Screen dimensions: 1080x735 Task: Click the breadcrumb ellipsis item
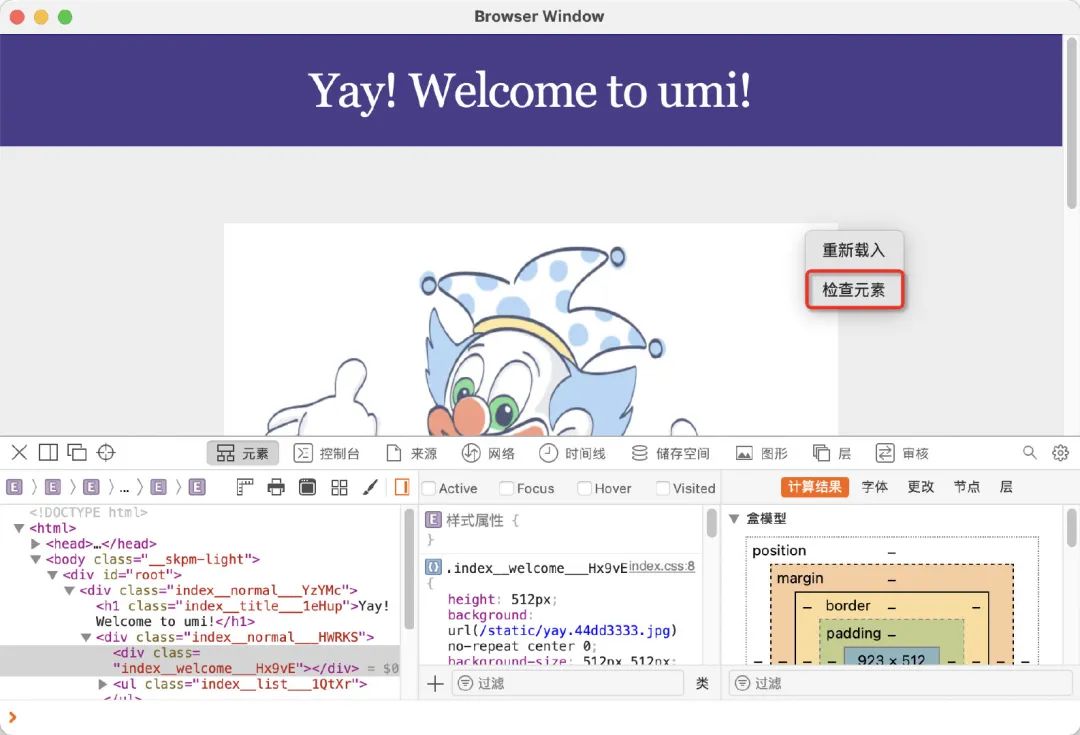pos(124,488)
